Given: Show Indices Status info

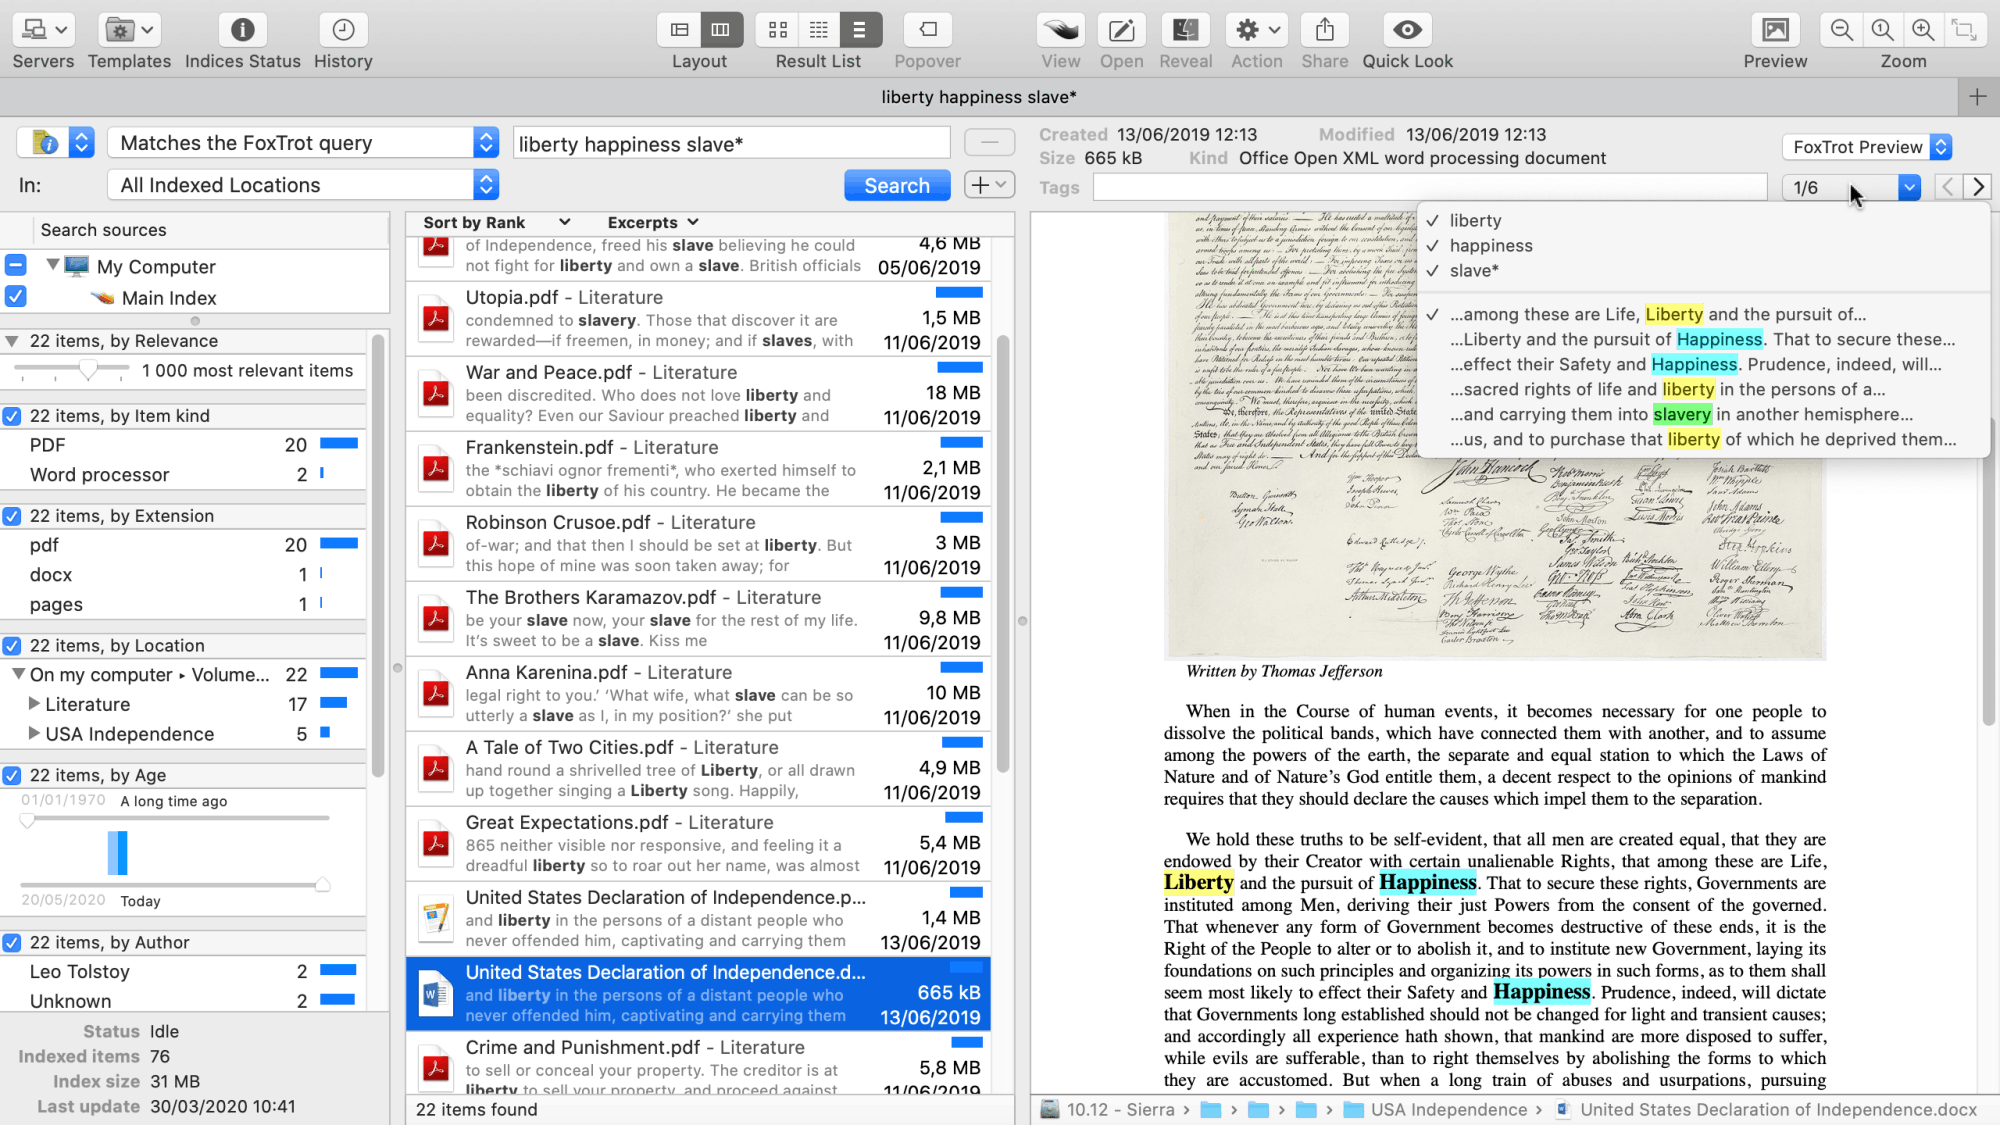Looking at the screenshot, I should (242, 30).
